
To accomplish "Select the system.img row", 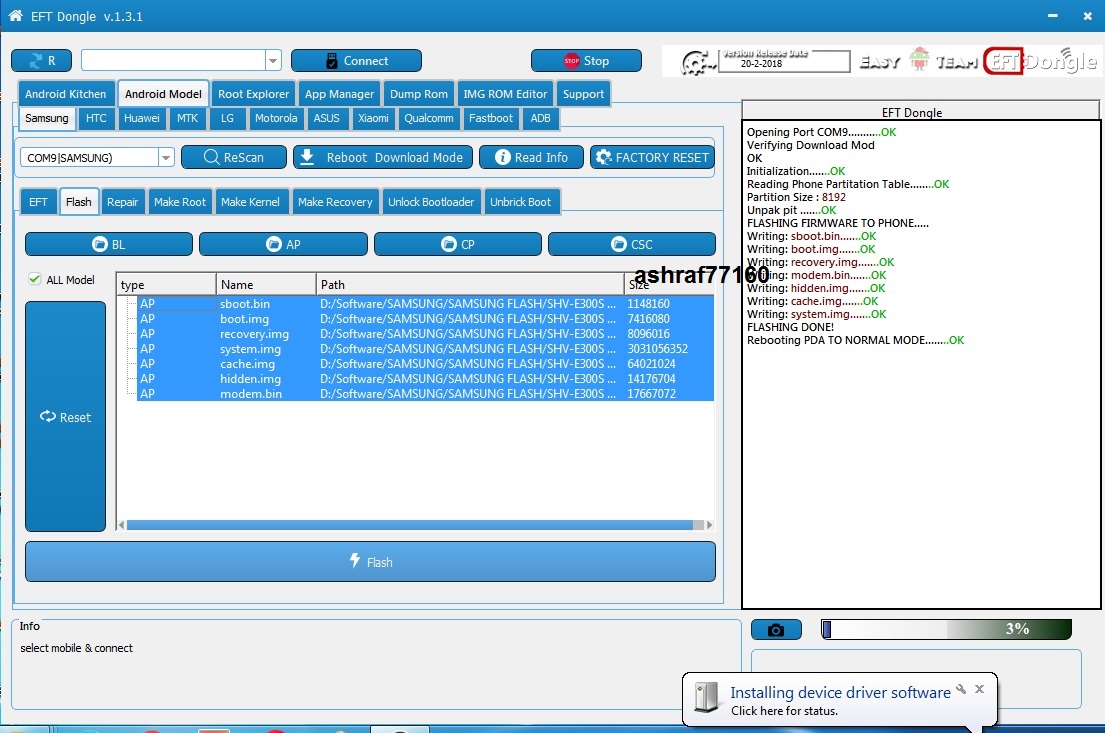I will [425, 348].
